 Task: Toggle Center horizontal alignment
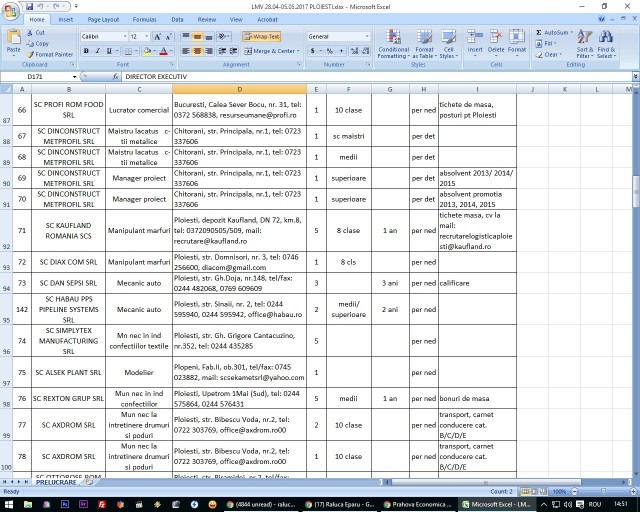[197, 51]
